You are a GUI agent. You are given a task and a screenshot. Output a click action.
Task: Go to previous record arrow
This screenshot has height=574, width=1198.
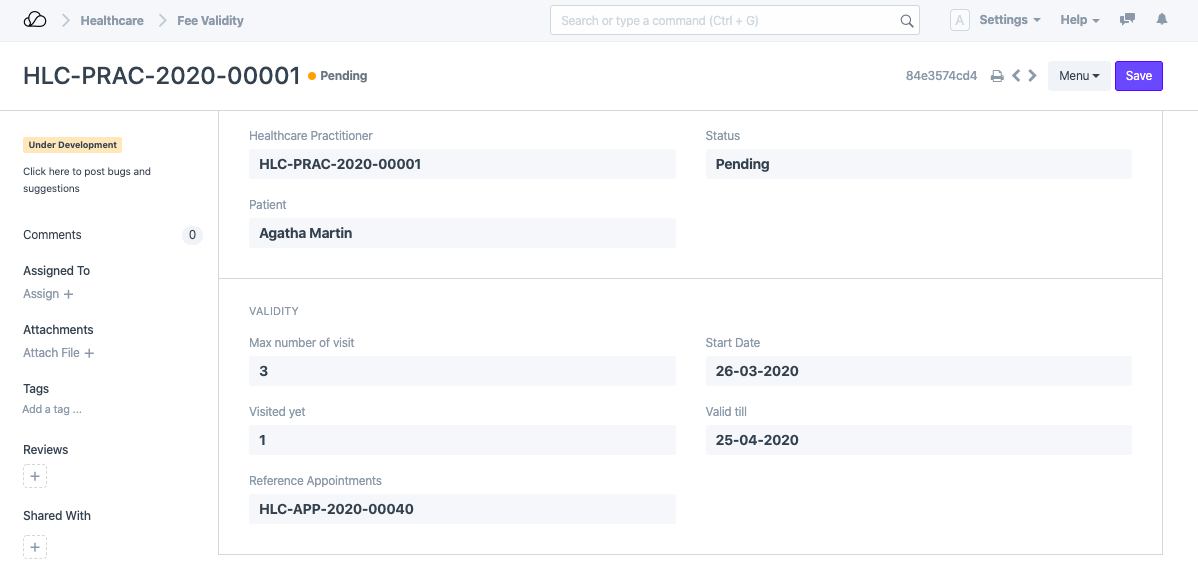[x=1016, y=76]
